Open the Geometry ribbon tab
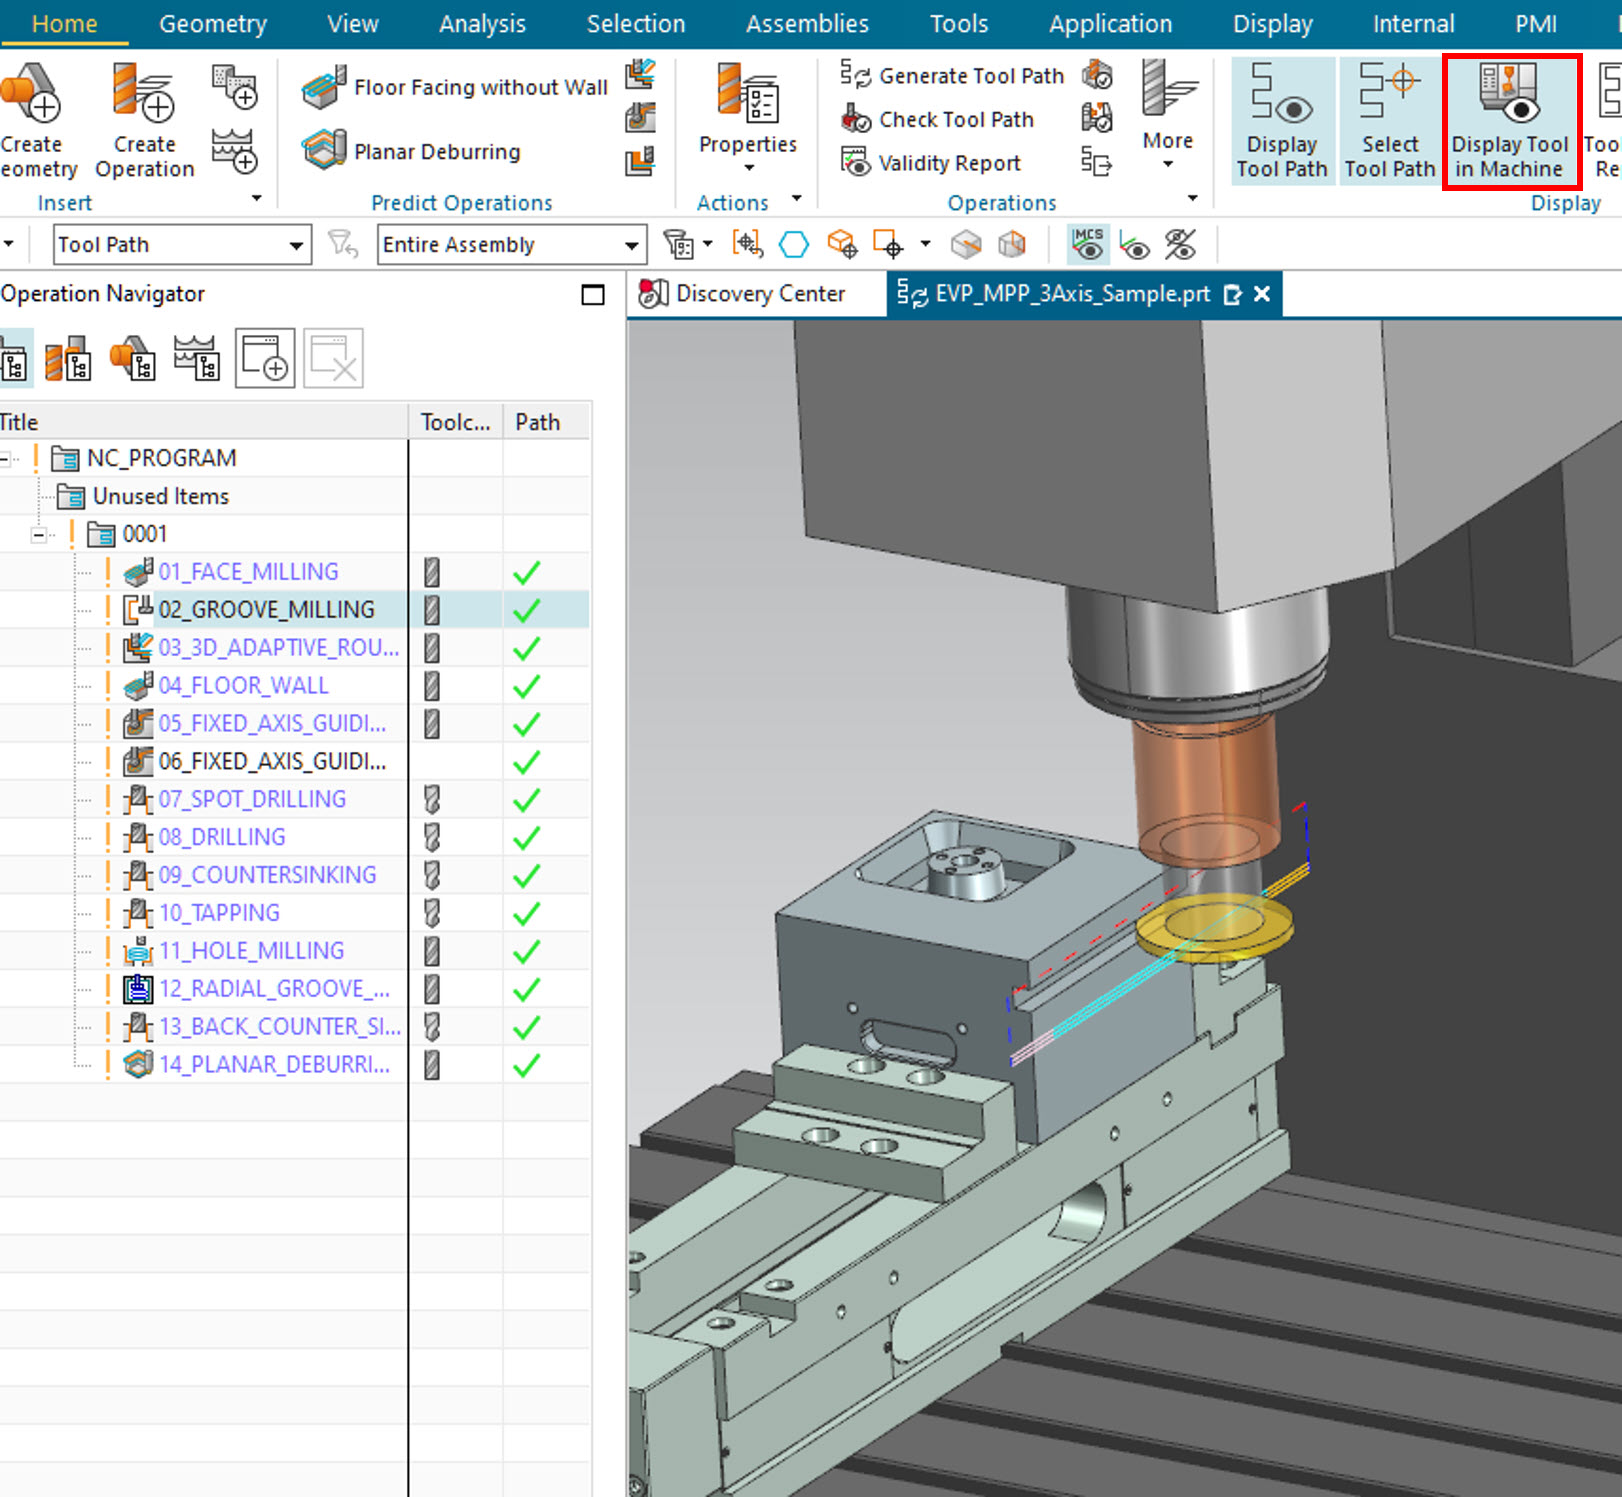The image size is (1622, 1497). coord(212,24)
